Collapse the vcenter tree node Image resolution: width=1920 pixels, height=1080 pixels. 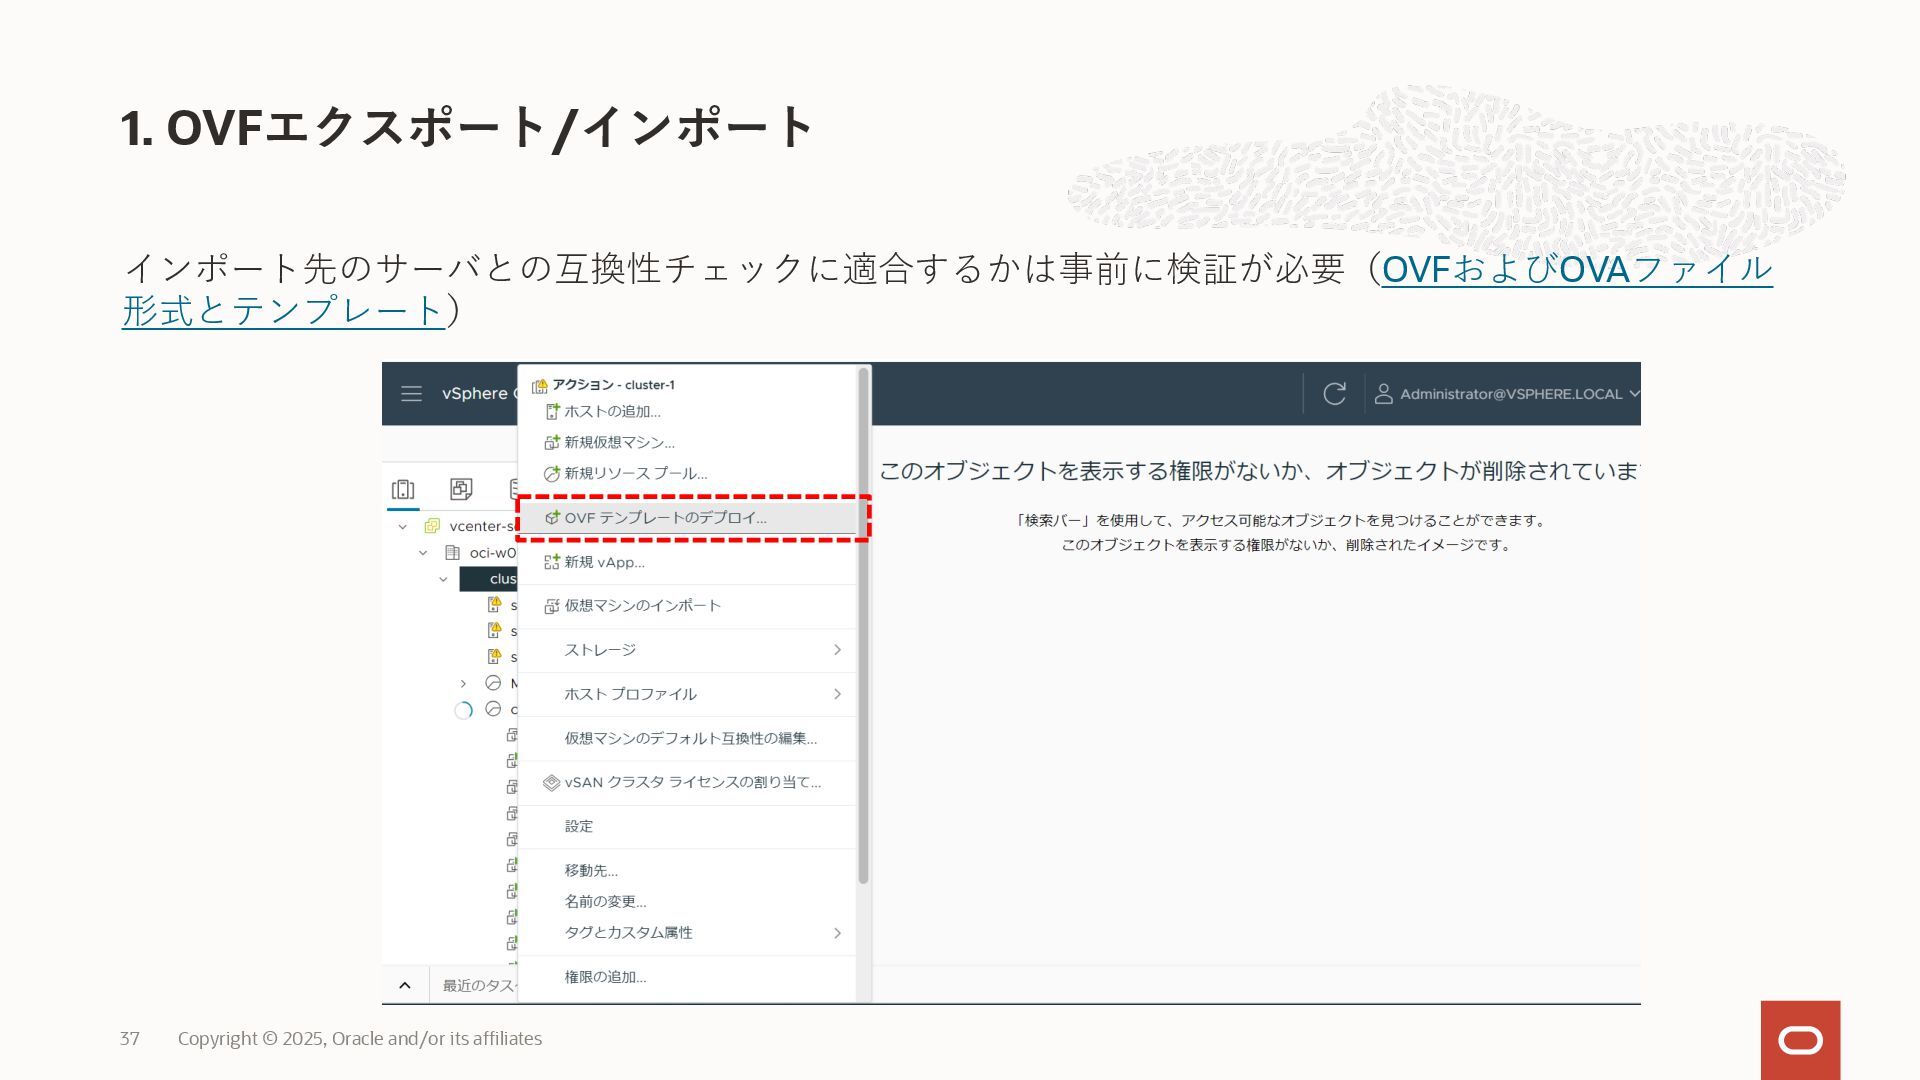403,526
